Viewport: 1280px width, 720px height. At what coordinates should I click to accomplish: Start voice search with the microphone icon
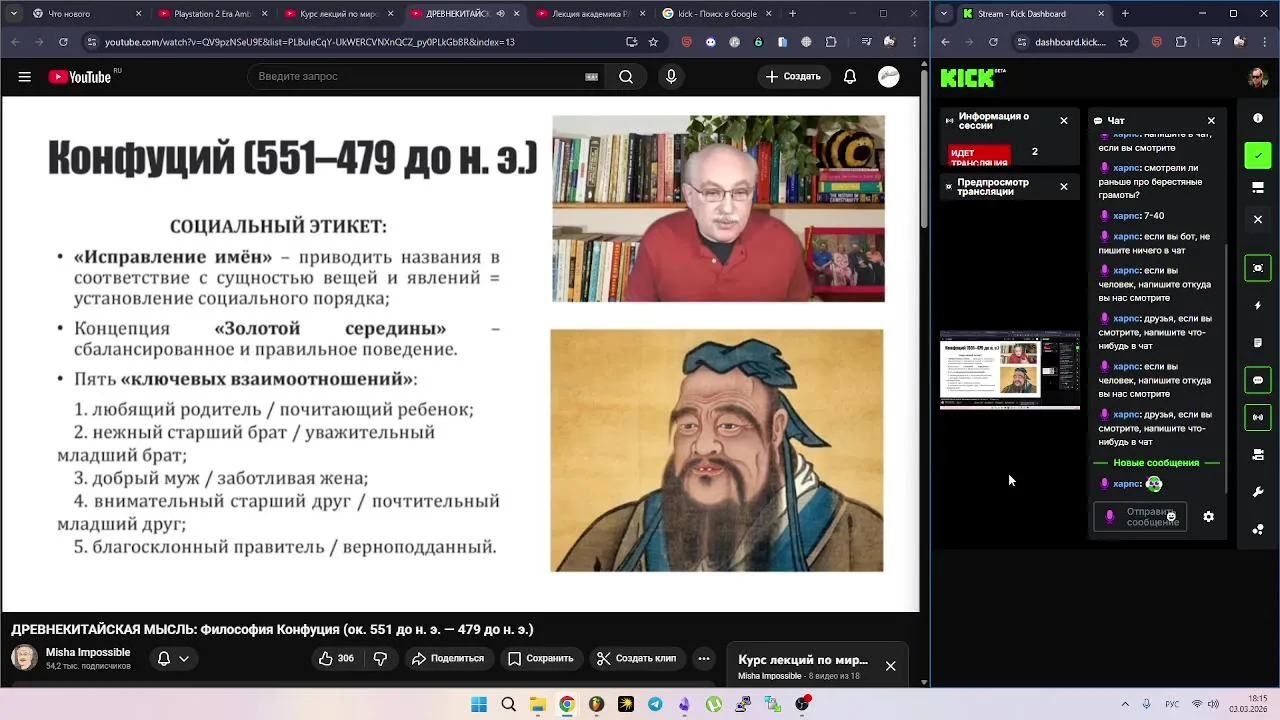[671, 77]
